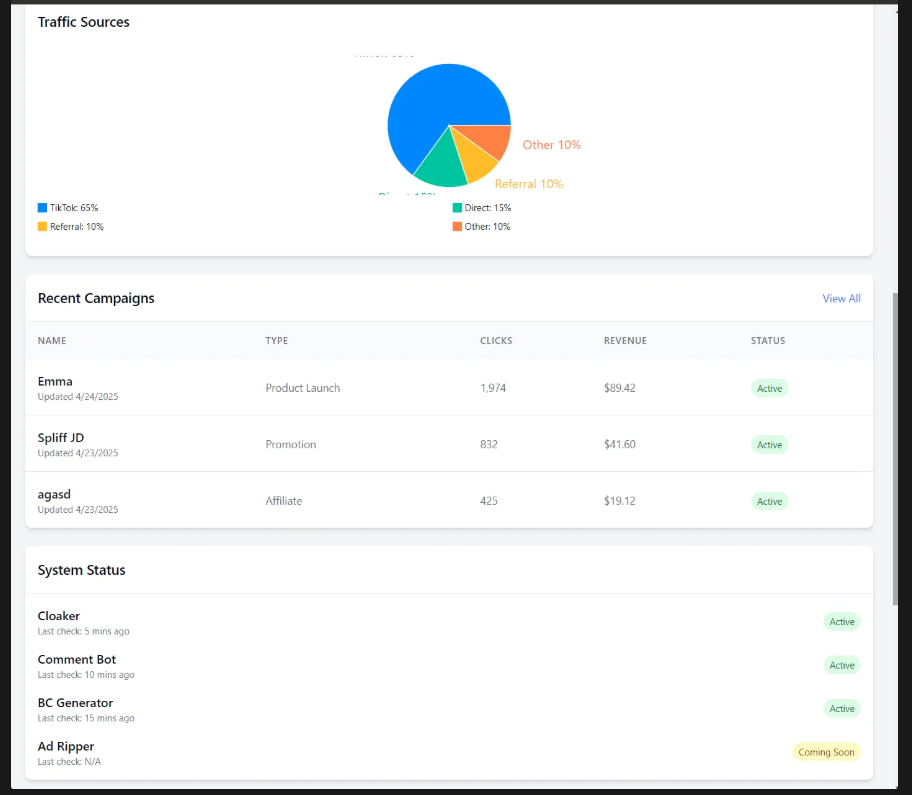Sort by the Clicks column header

(496, 341)
